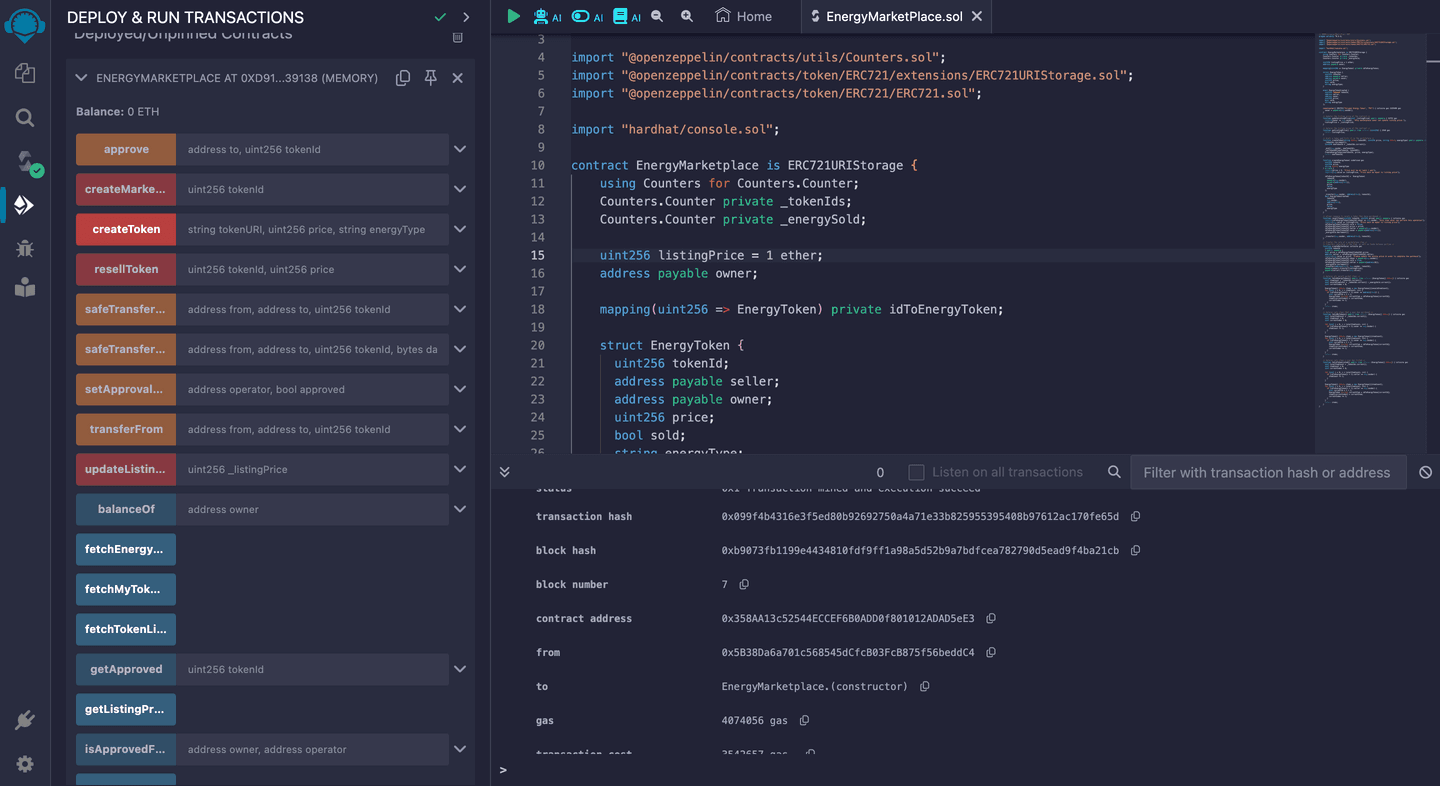The height and width of the screenshot is (786, 1440).
Task: Expand the createToken function inputs
Action: (460, 229)
